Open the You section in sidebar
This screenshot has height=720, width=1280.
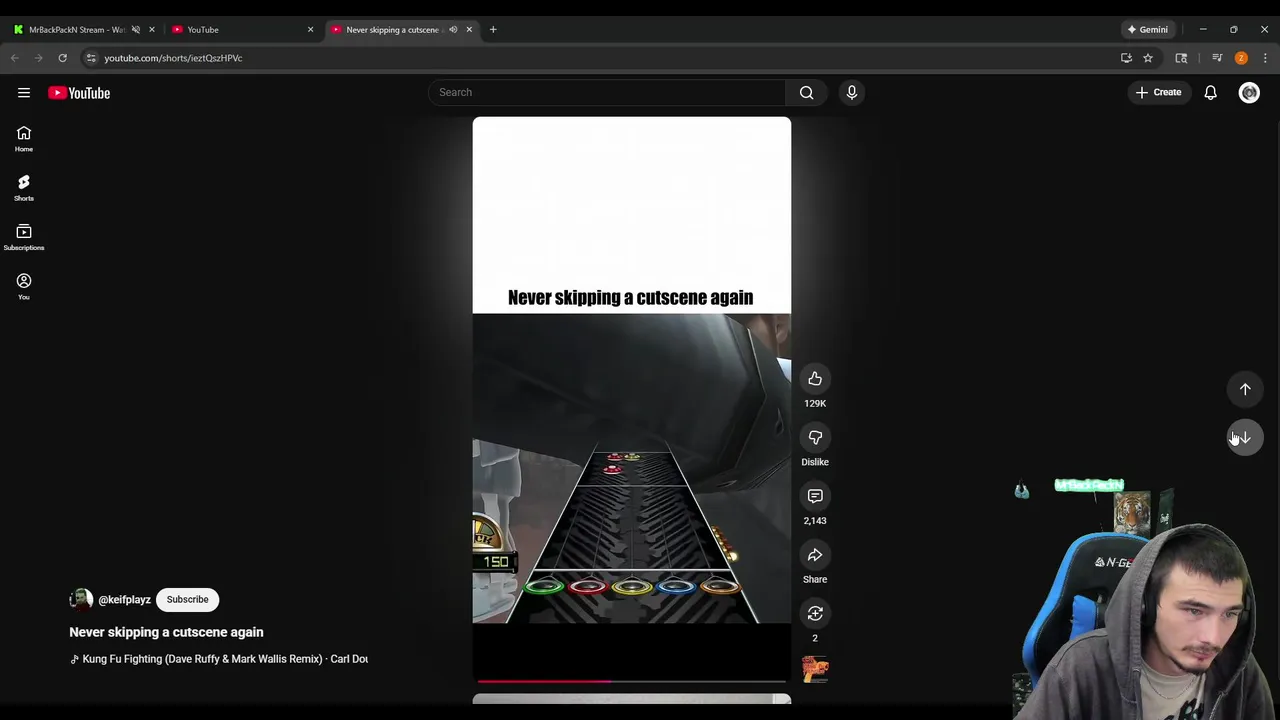[x=24, y=287]
